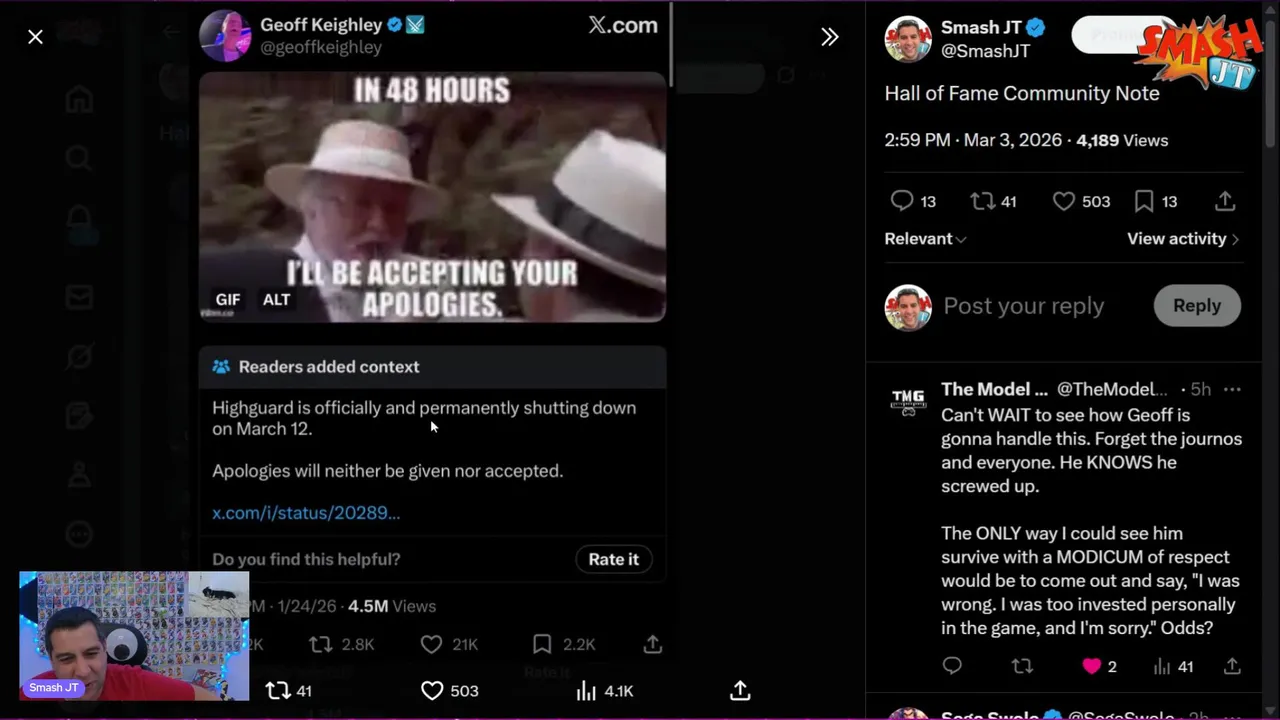Type in the Post your reply field
The width and height of the screenshot is (1280, 720).
click(x=1023, y=306)
